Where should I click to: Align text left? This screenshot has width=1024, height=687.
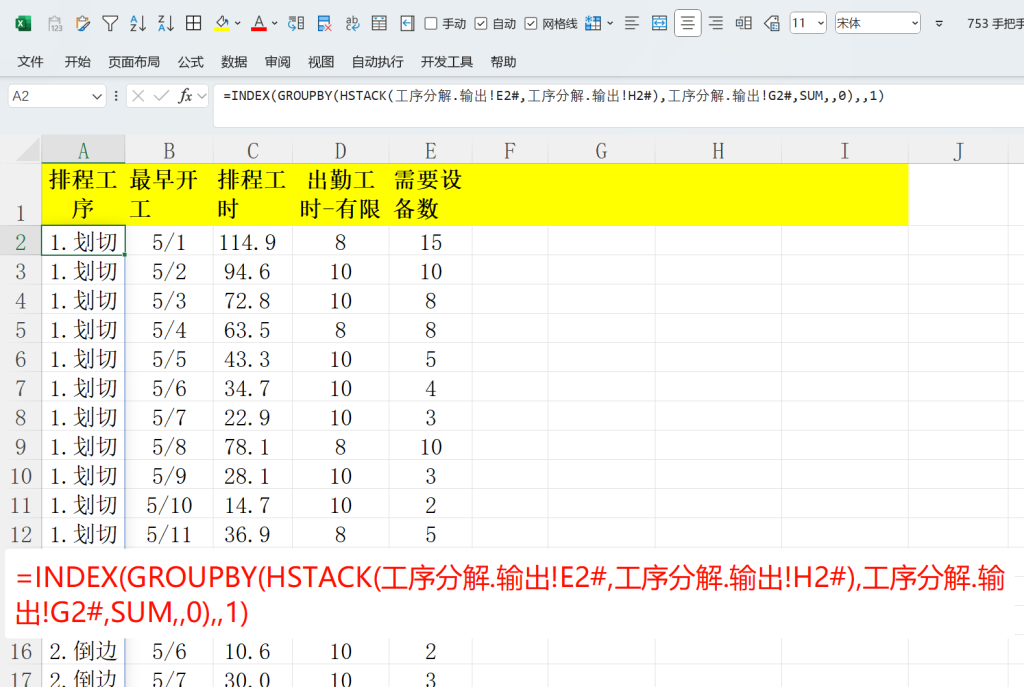[x=632, y=24]
